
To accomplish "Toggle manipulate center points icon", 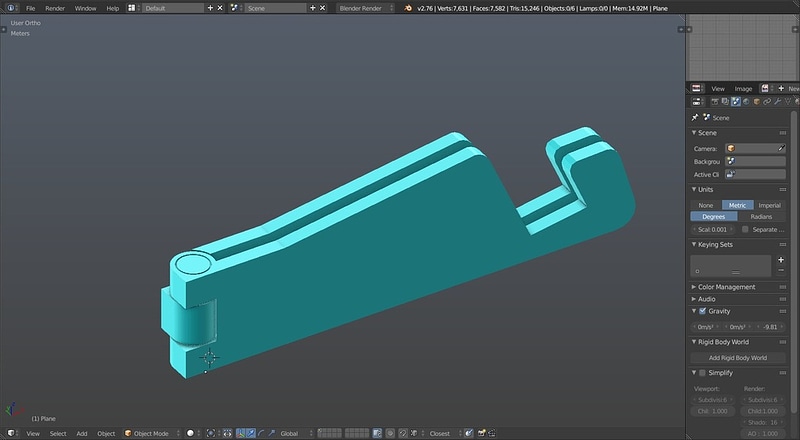I will [227, 433].
